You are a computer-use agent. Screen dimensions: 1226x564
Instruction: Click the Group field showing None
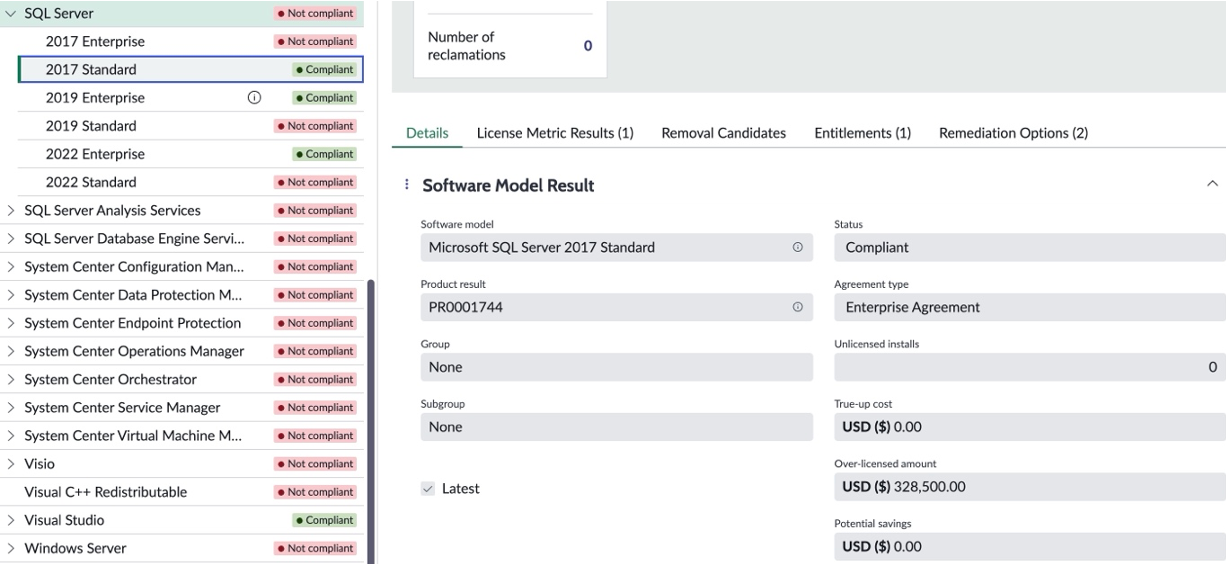click(x=617, y=367)
